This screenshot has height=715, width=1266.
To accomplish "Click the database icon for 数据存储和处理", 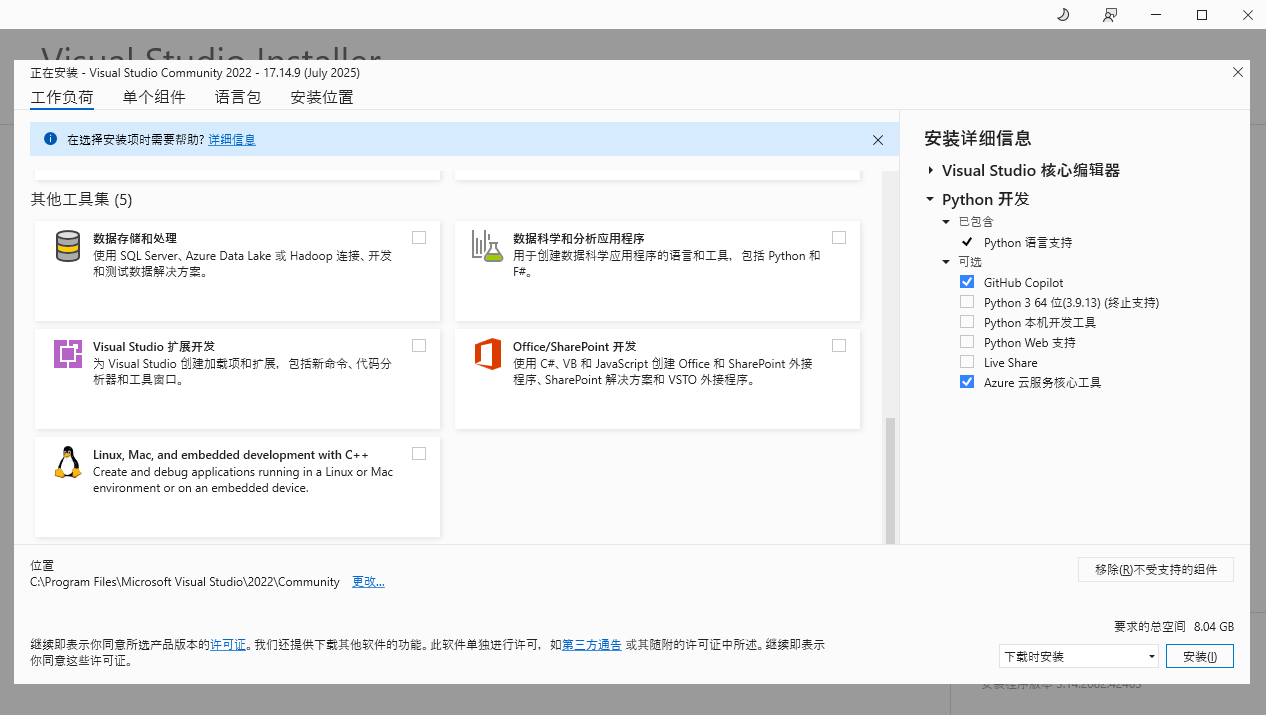I will pyautogui.click(x=68, y=246).
